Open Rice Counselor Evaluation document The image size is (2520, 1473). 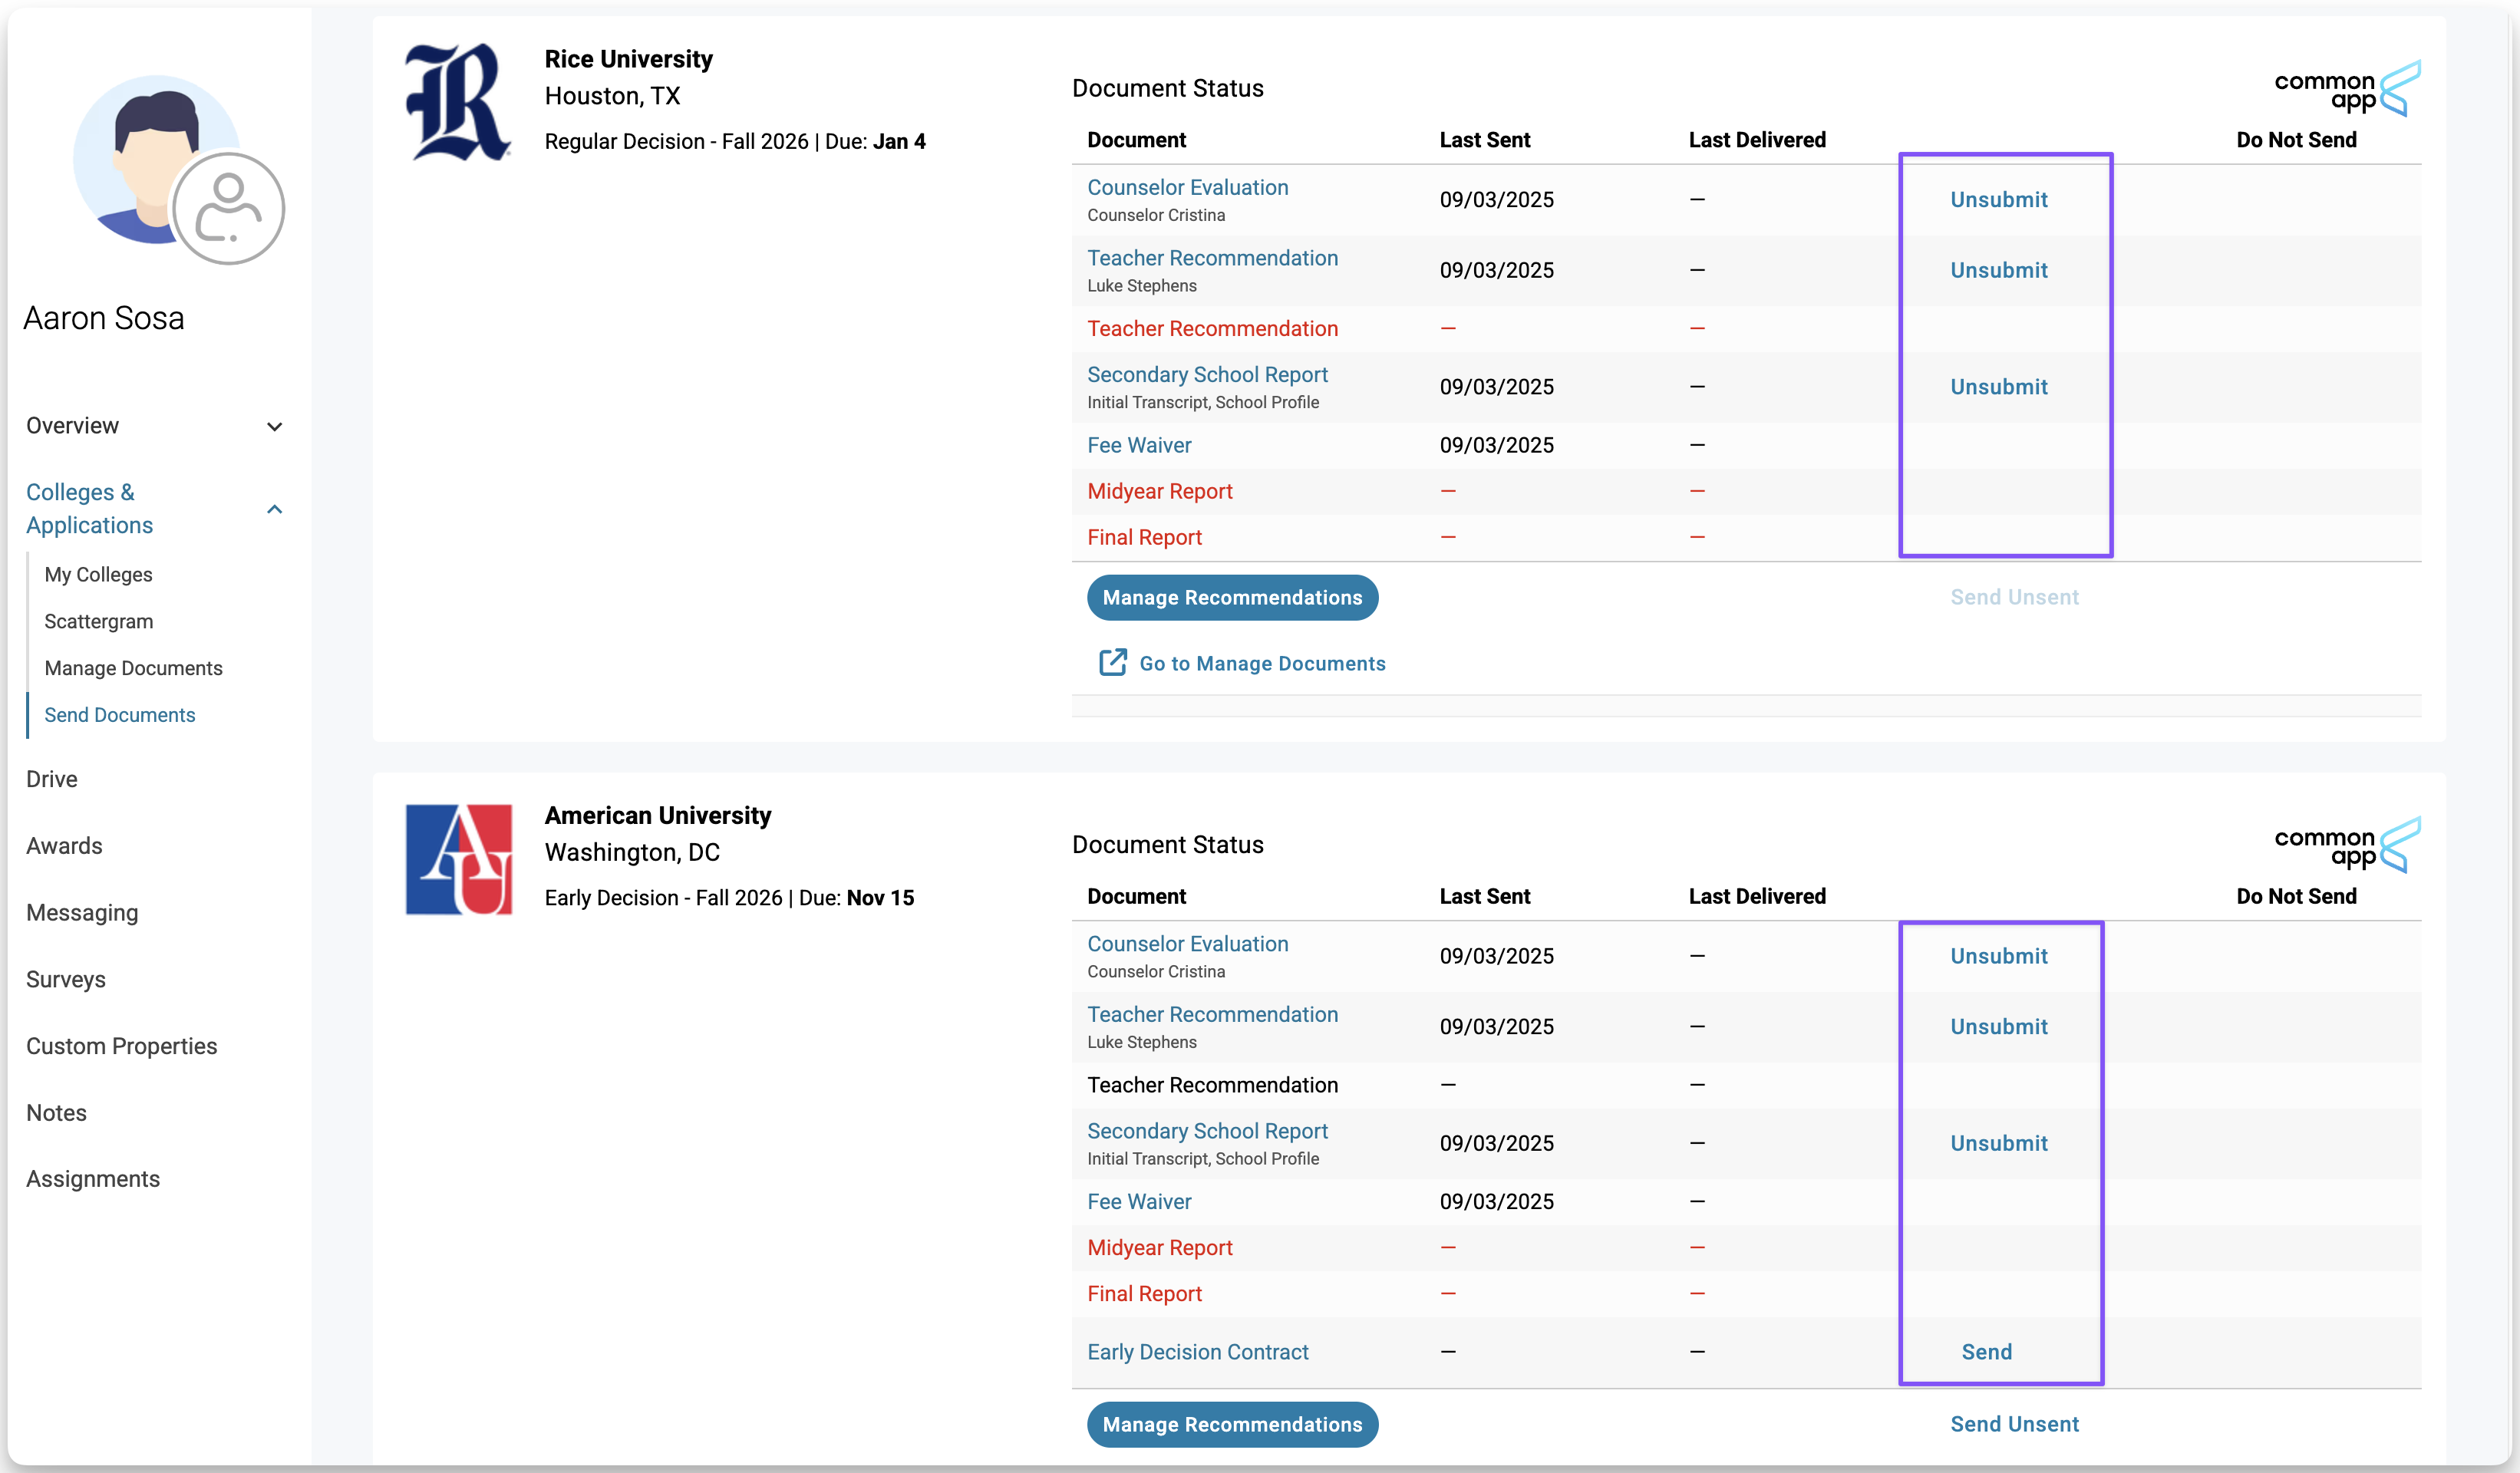[1187, 187]
